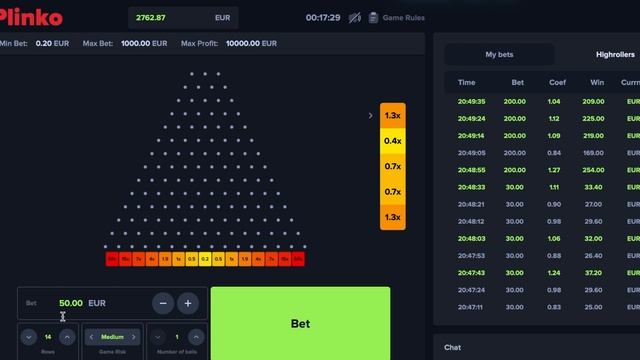The width and height of the screenshot is (640, 360).
Task: Click the Min Bet 0.20 value
Action: pyautogui.click(x=44, y=43)
